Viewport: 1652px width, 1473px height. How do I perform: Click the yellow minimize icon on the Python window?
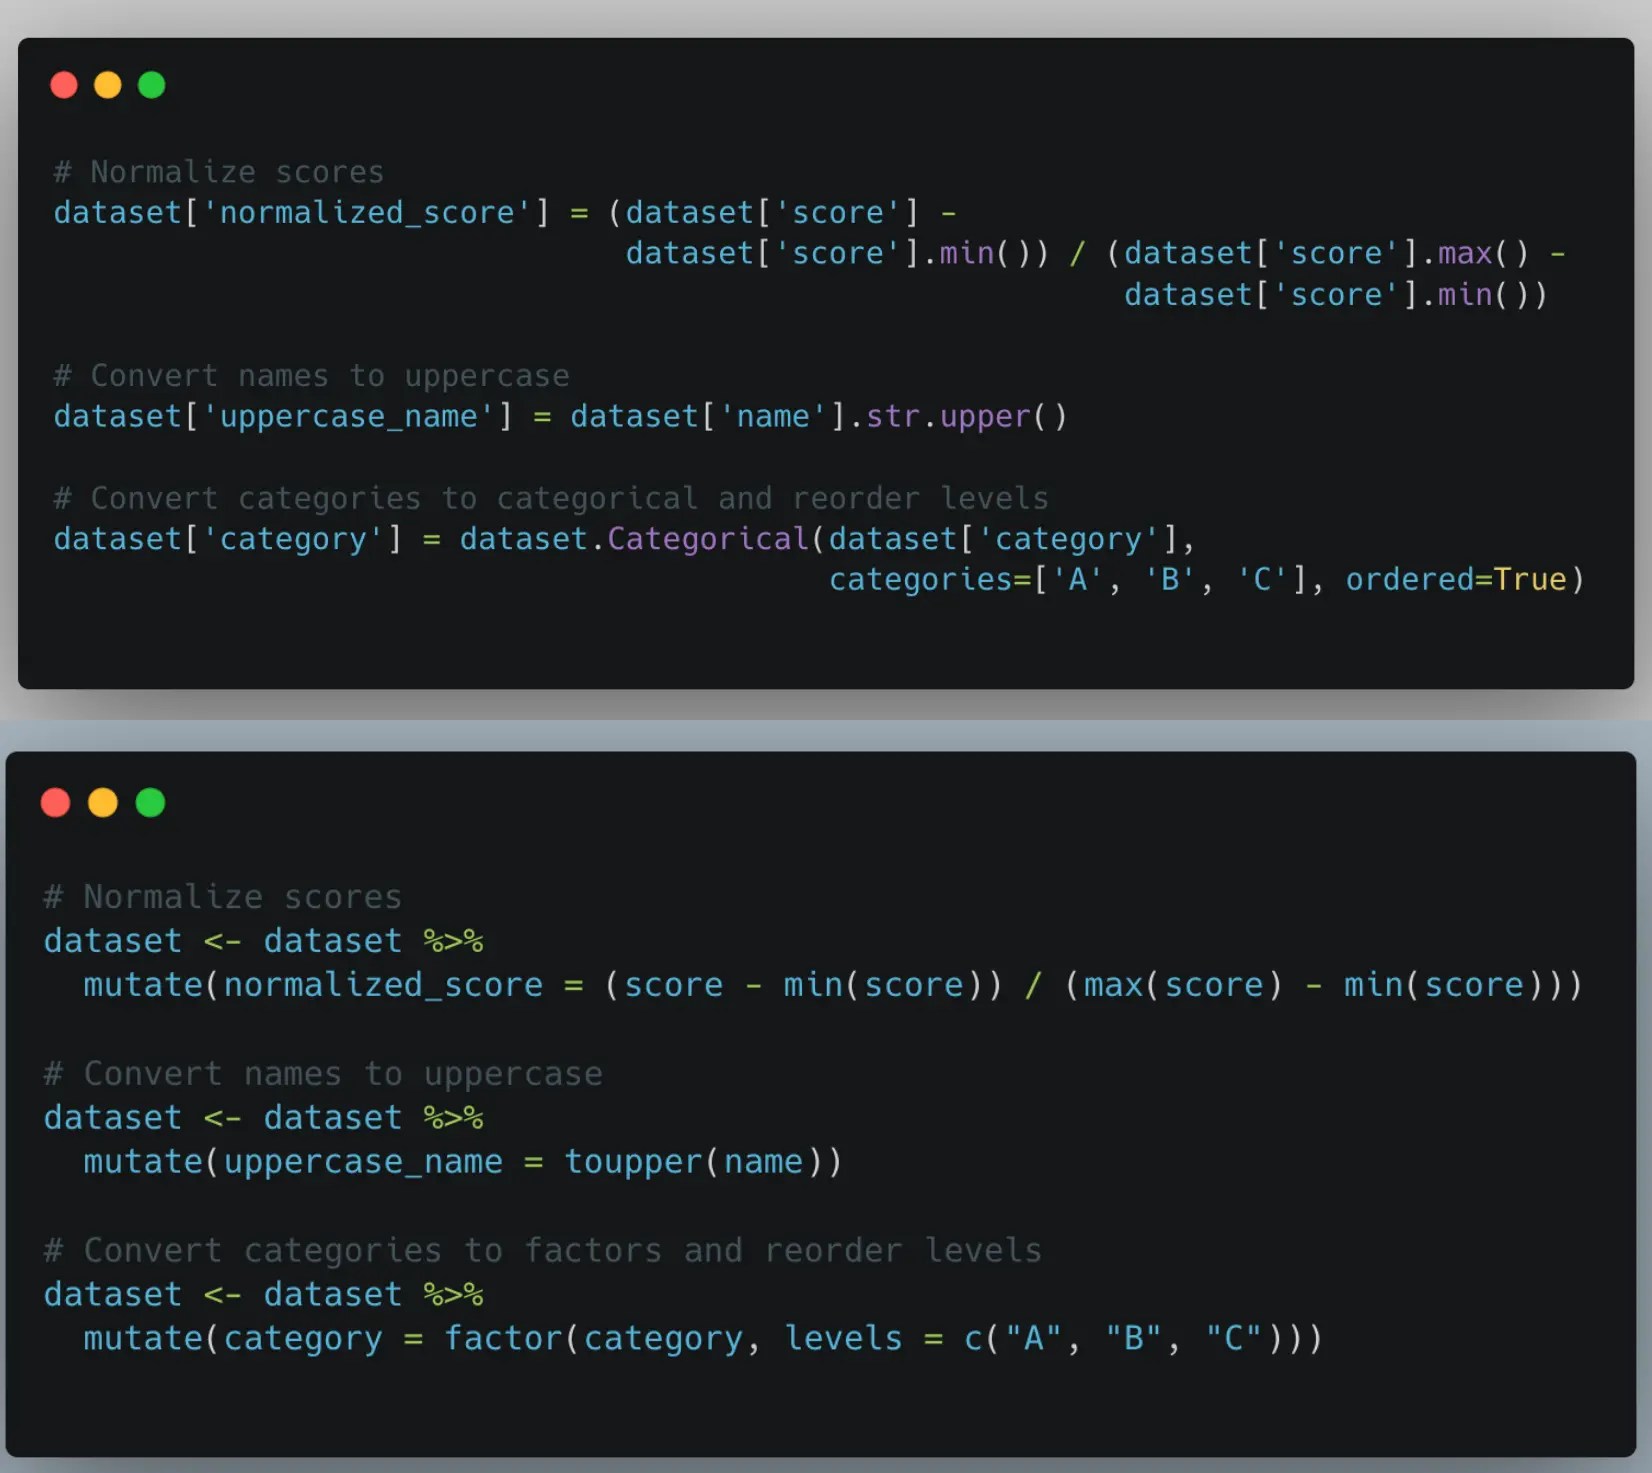(107, 85)
